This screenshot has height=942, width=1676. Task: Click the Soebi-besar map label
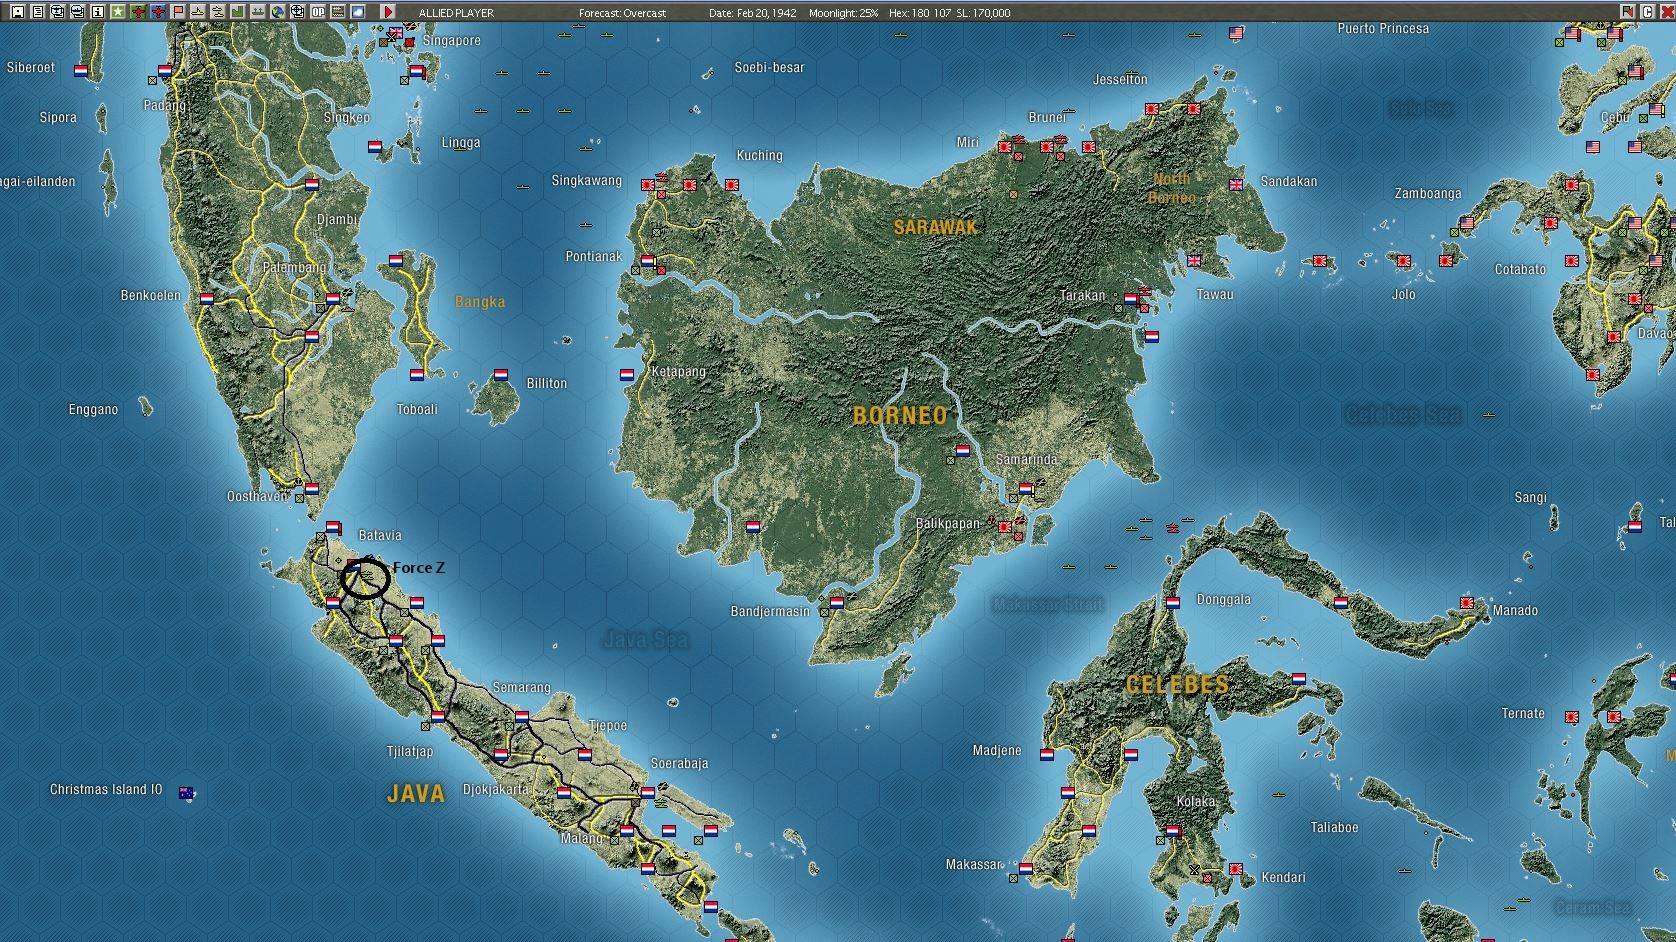pos(769,68)
